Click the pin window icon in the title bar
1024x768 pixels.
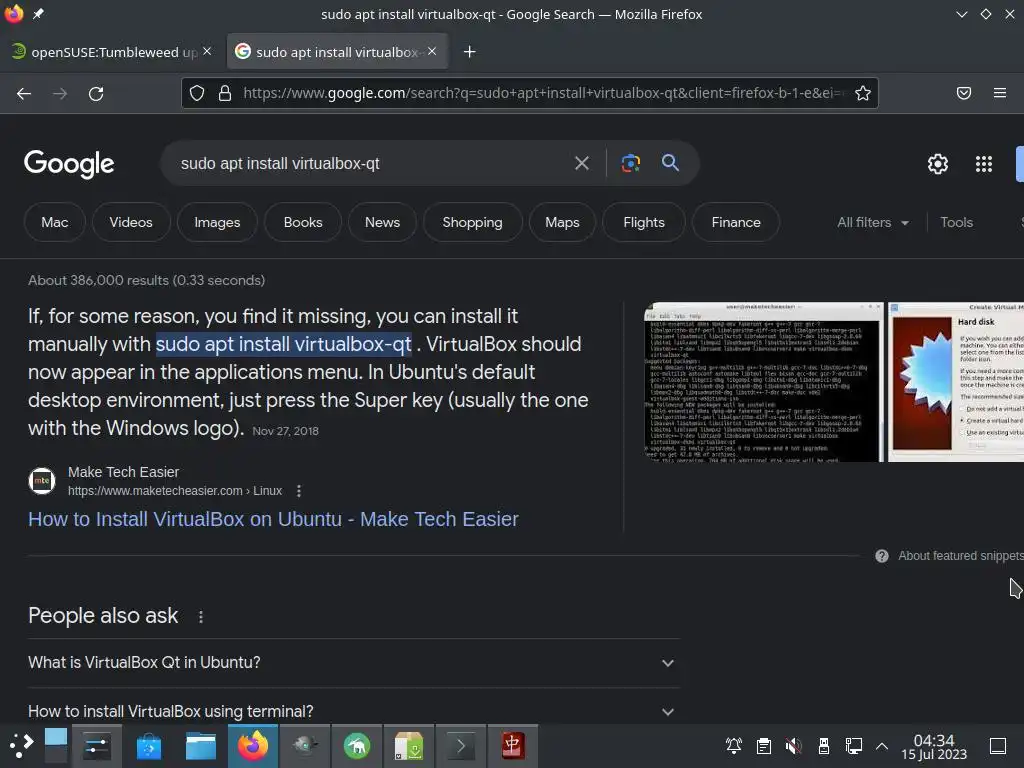point(39,14)
